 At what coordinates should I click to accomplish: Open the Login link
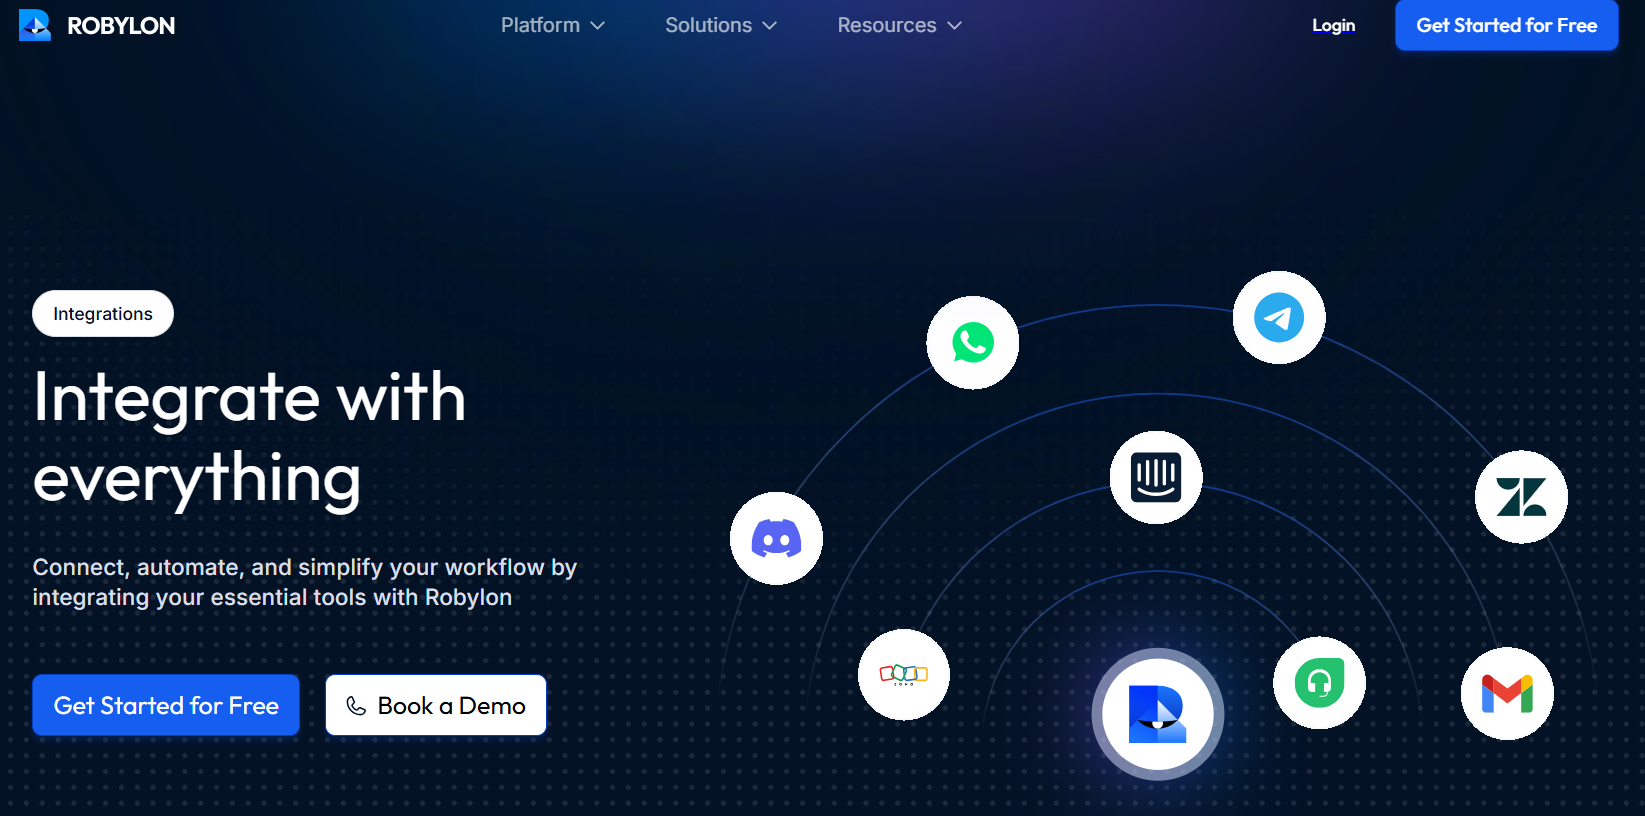1333,25
